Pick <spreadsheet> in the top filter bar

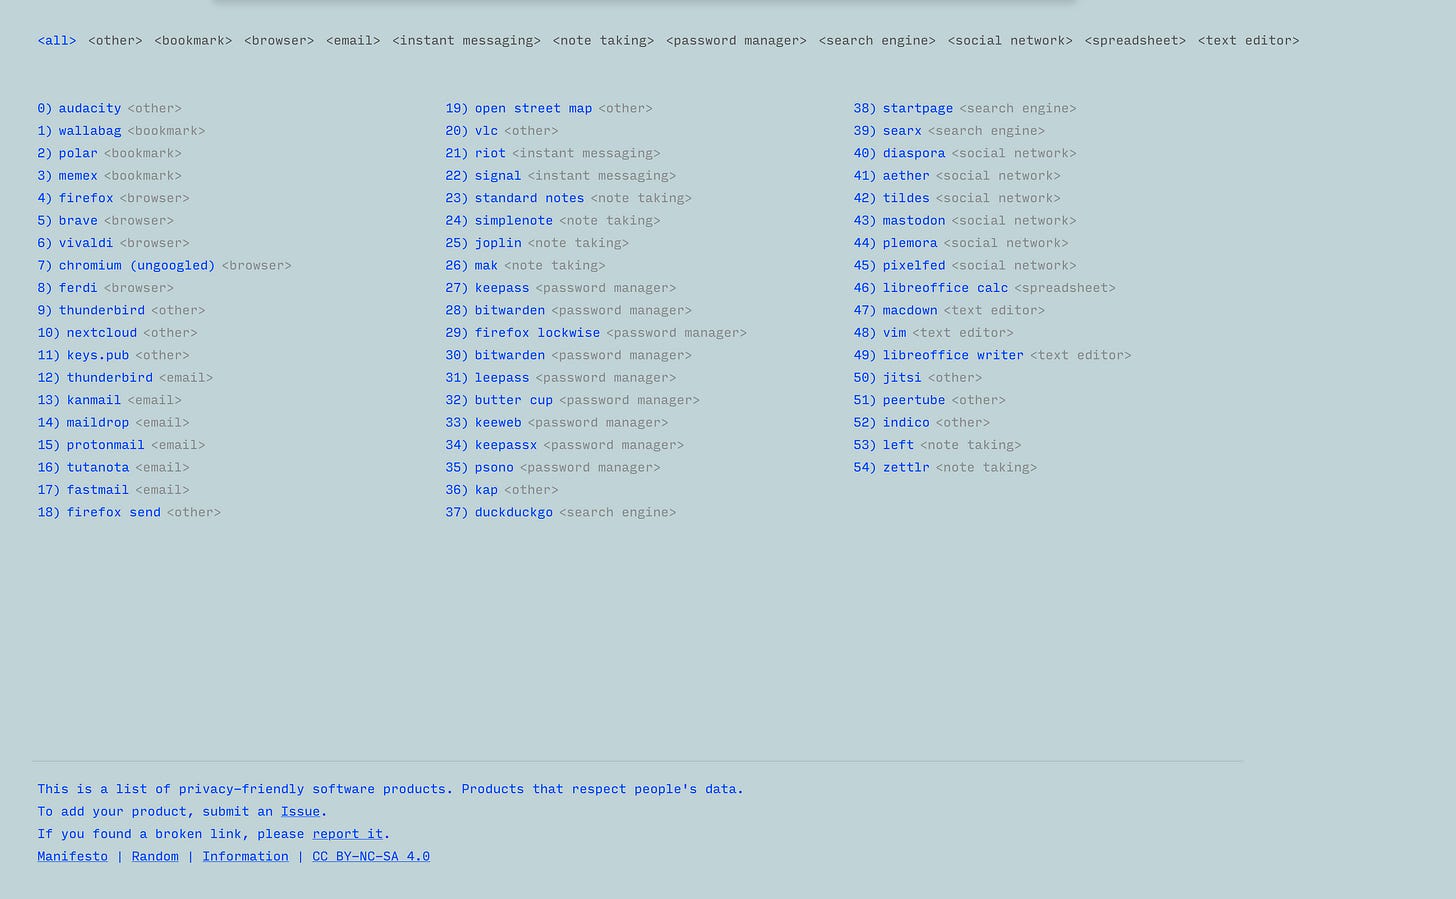[1135, 41]
